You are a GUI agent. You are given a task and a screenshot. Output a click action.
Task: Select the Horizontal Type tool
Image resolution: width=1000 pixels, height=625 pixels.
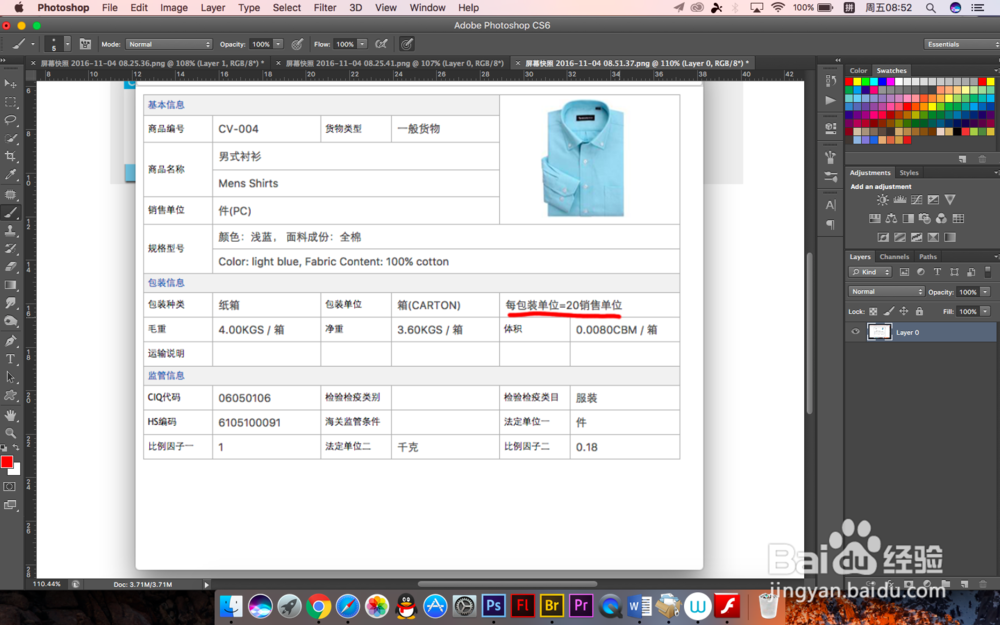(10, 359)
